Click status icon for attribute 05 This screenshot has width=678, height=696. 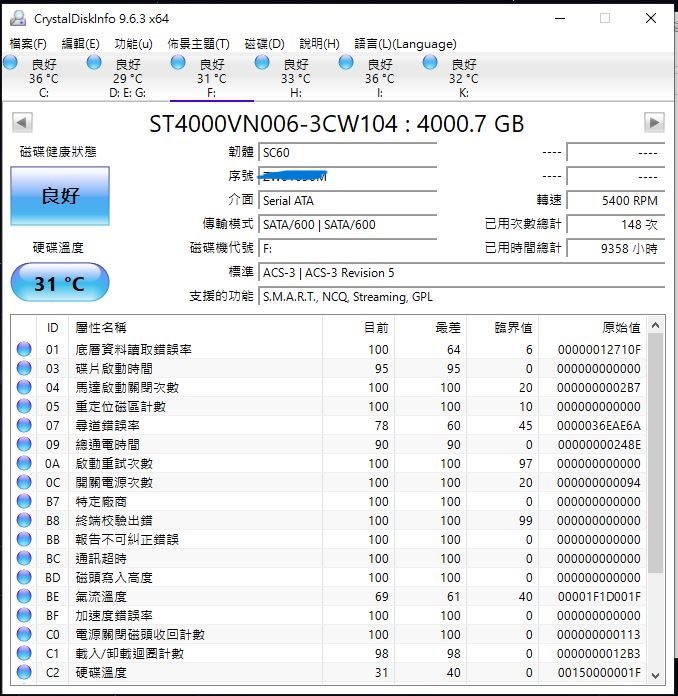(24, 406)
